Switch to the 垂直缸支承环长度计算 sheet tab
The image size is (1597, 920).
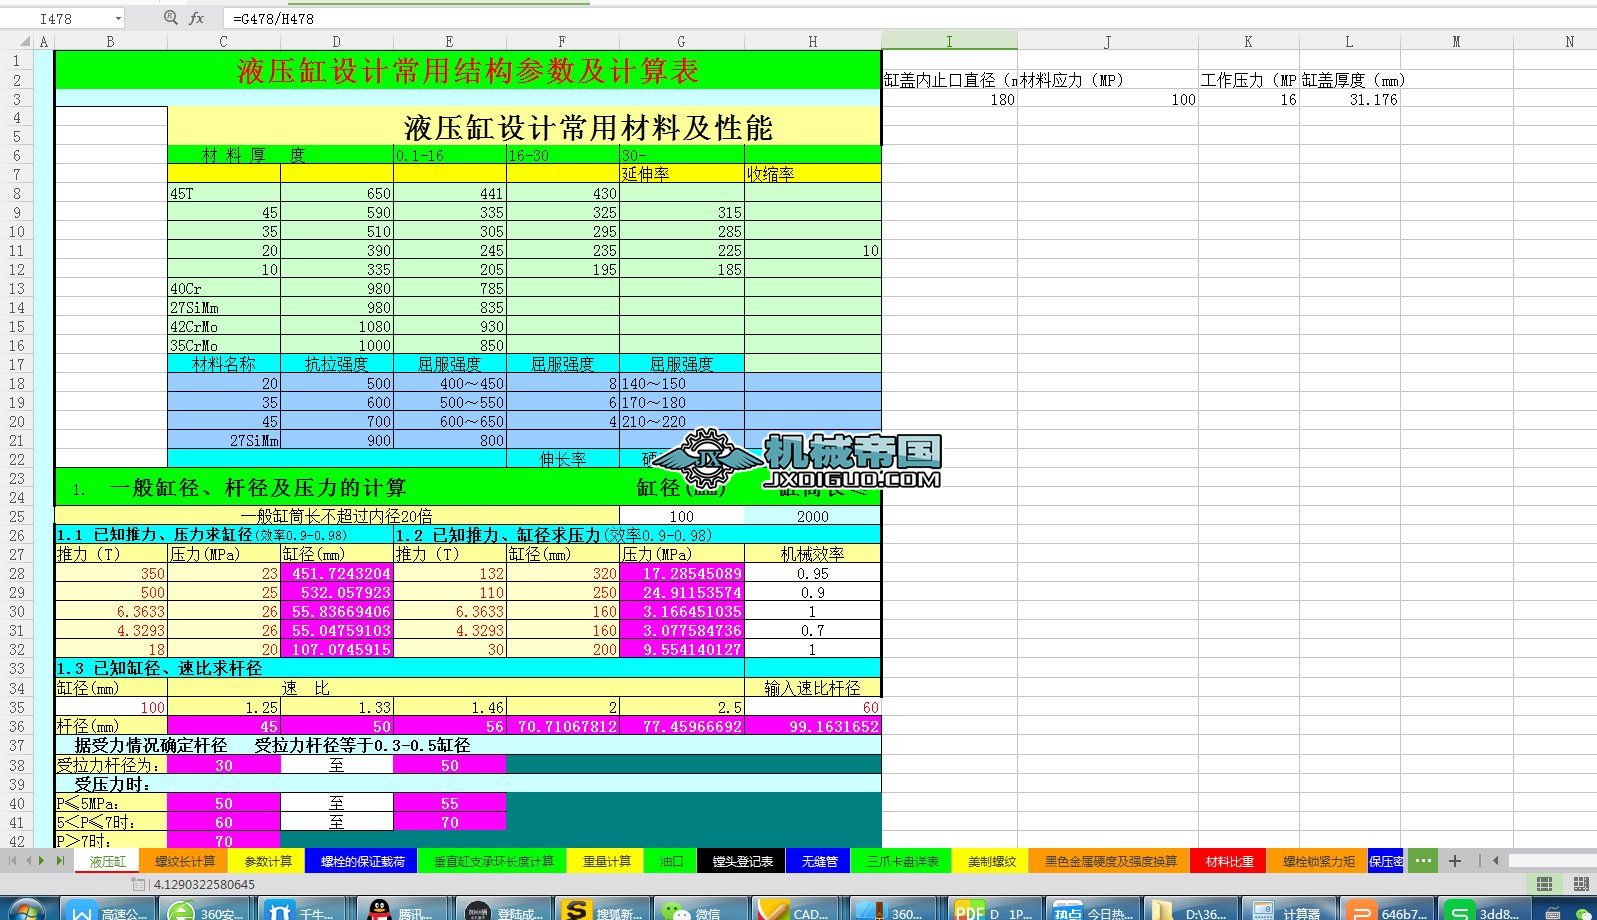pyautogui.click(x=493, y=861)
